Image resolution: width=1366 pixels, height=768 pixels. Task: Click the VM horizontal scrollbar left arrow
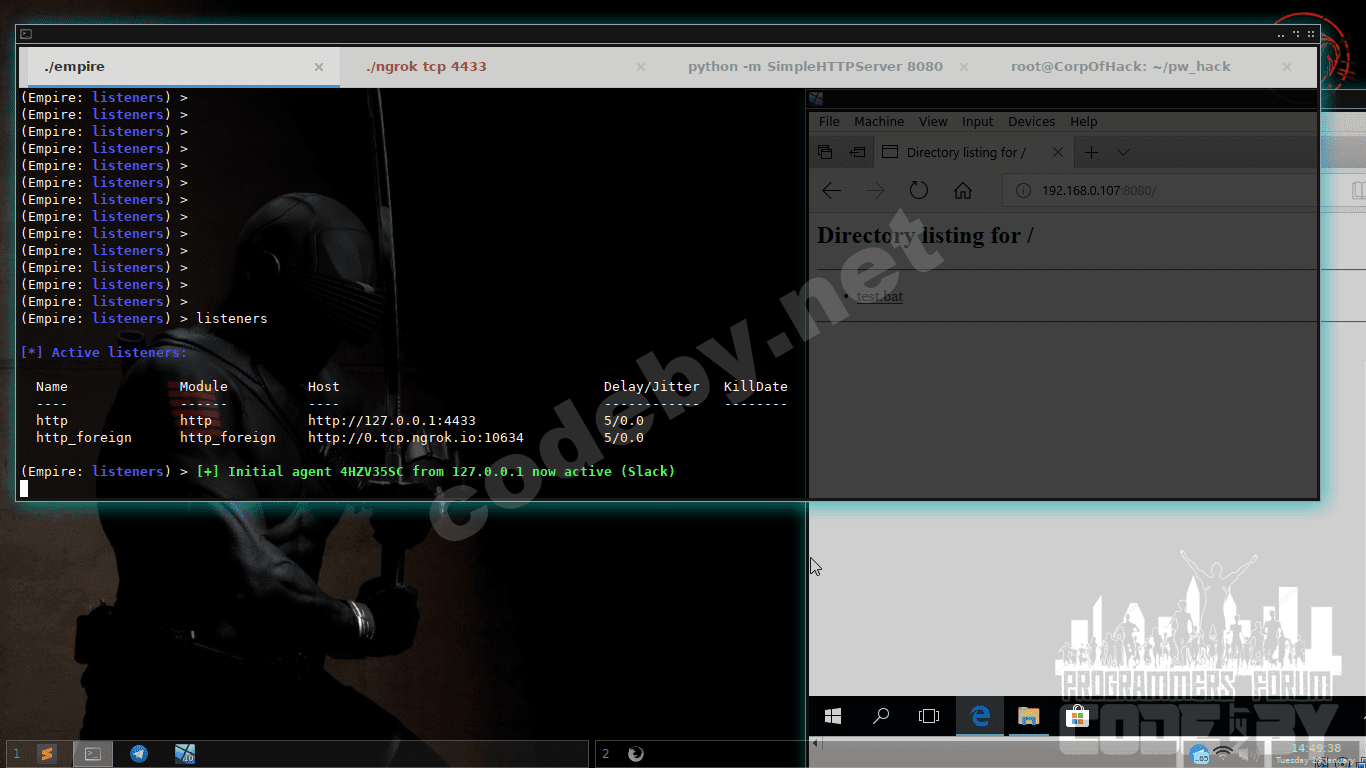[x=816, y=743]
